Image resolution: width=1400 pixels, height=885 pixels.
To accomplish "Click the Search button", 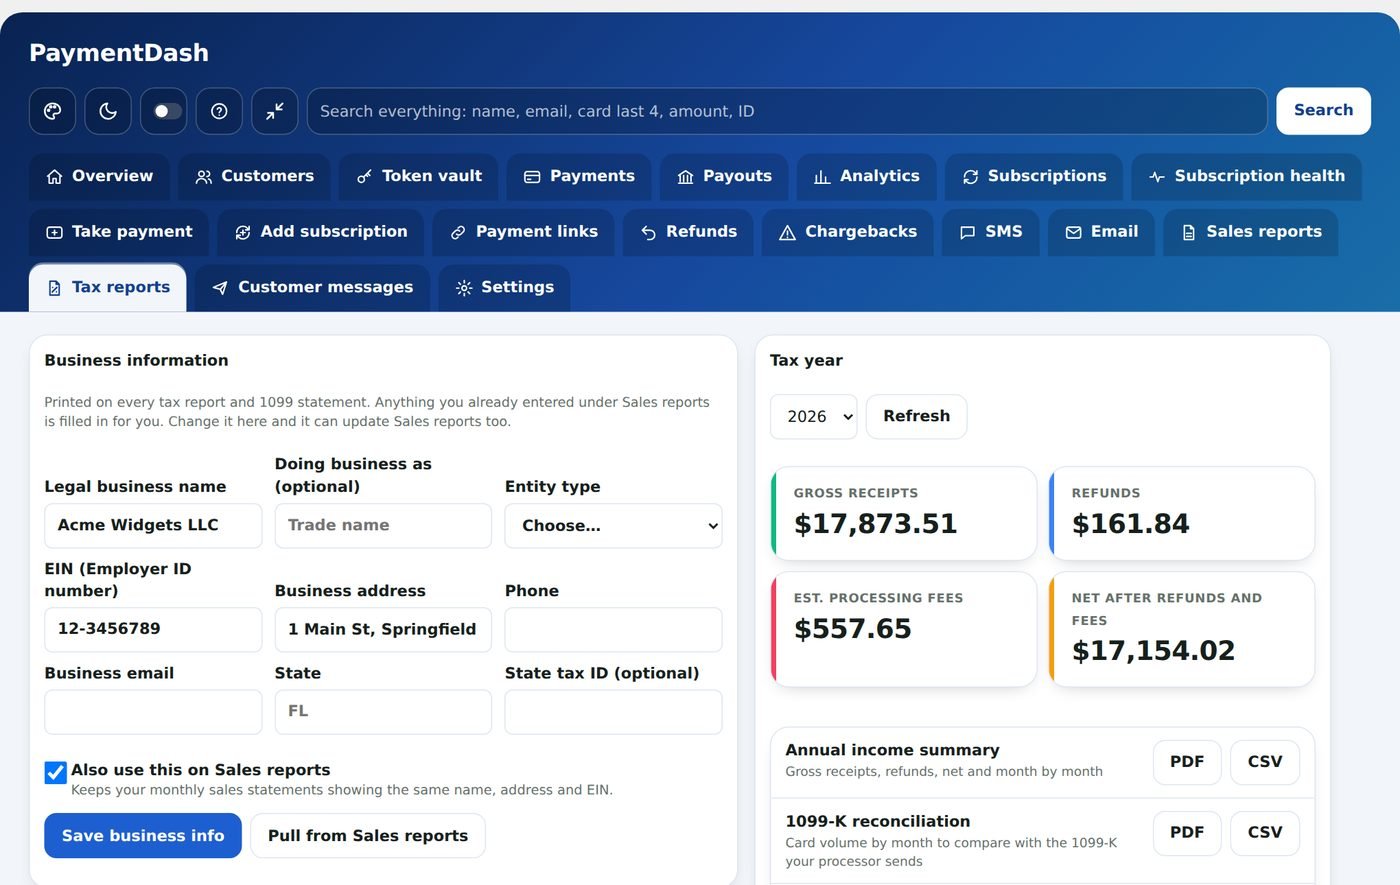I will coord(1323,111).
